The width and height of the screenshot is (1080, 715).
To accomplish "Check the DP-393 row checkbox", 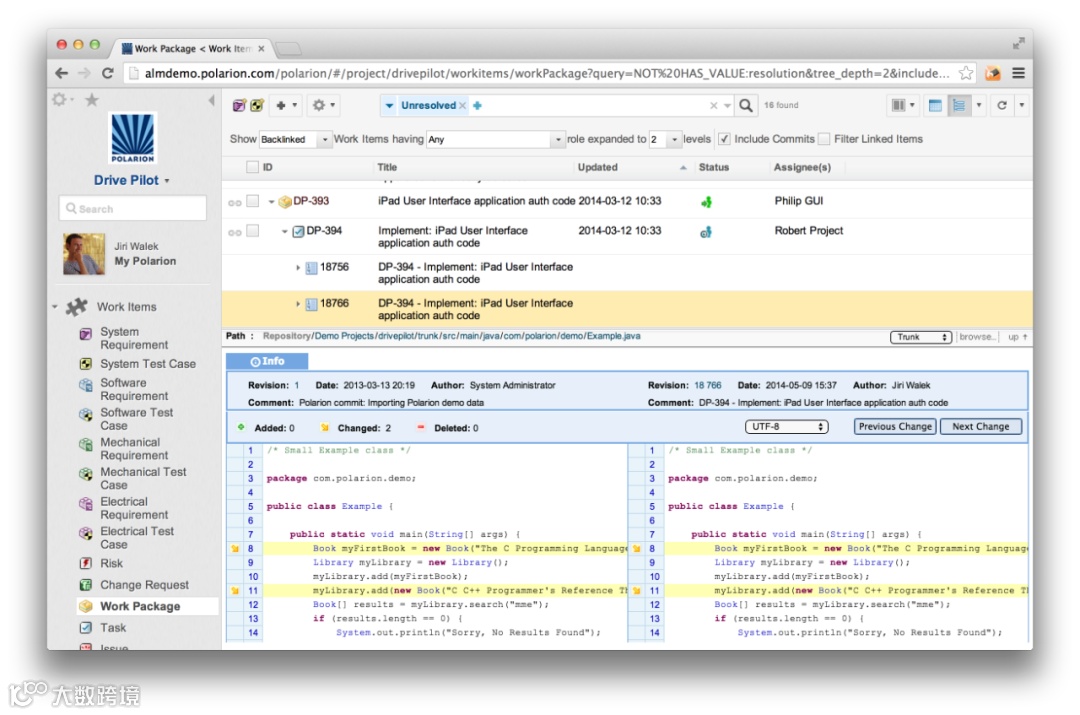I will click(x=253, y=201).
